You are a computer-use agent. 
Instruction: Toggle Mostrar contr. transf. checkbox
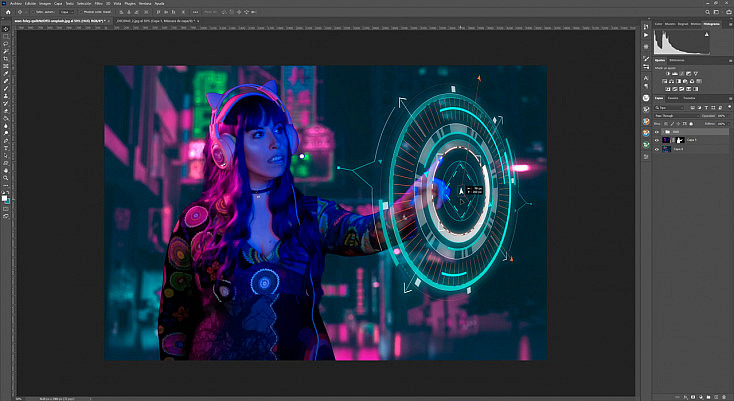pos(81,12)
